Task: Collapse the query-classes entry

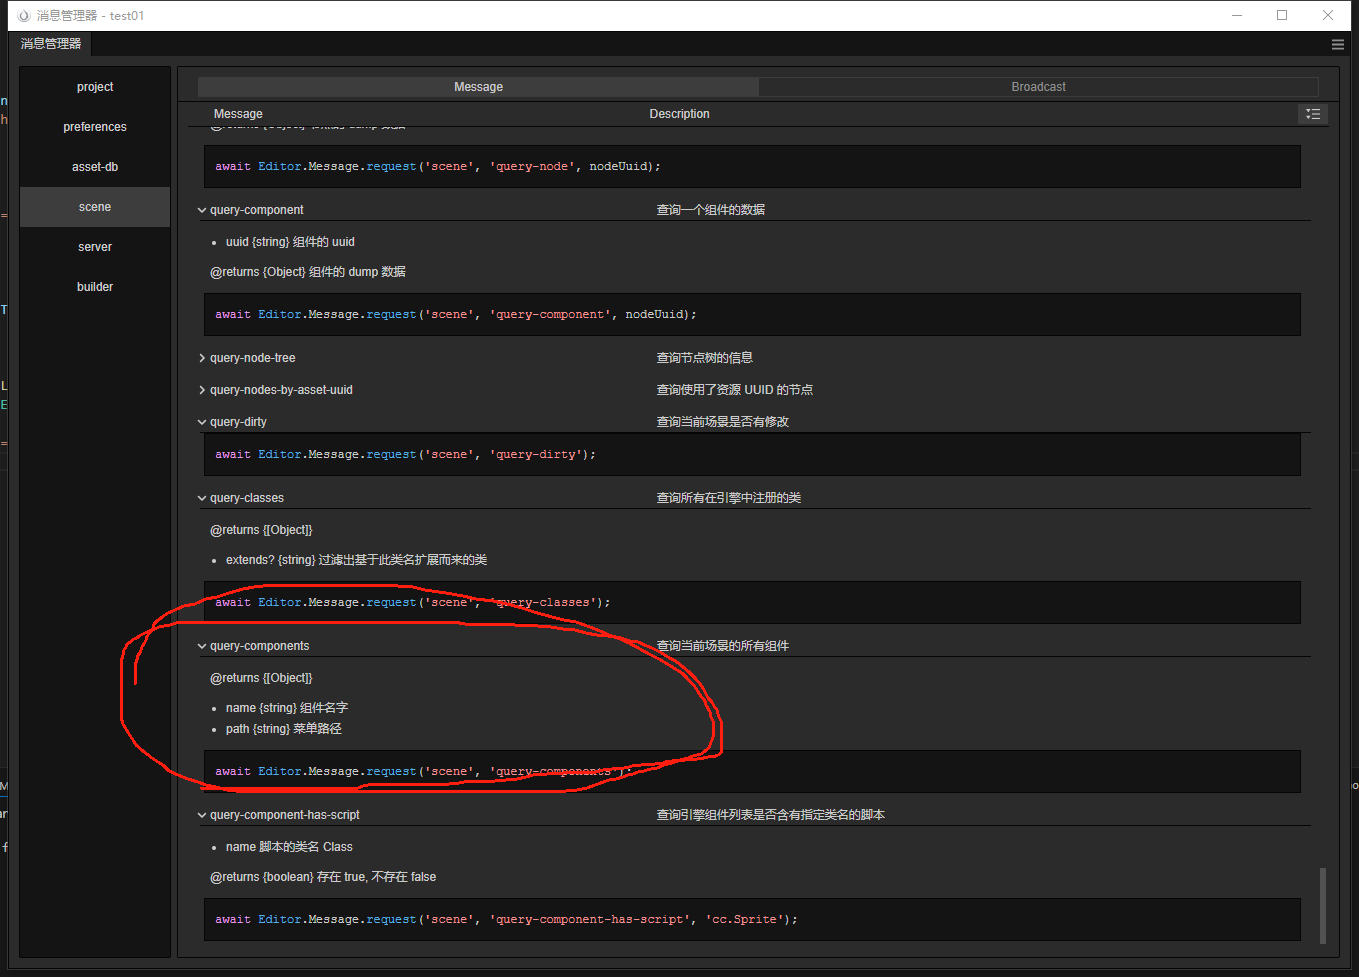Action: [x=202, y=498]
